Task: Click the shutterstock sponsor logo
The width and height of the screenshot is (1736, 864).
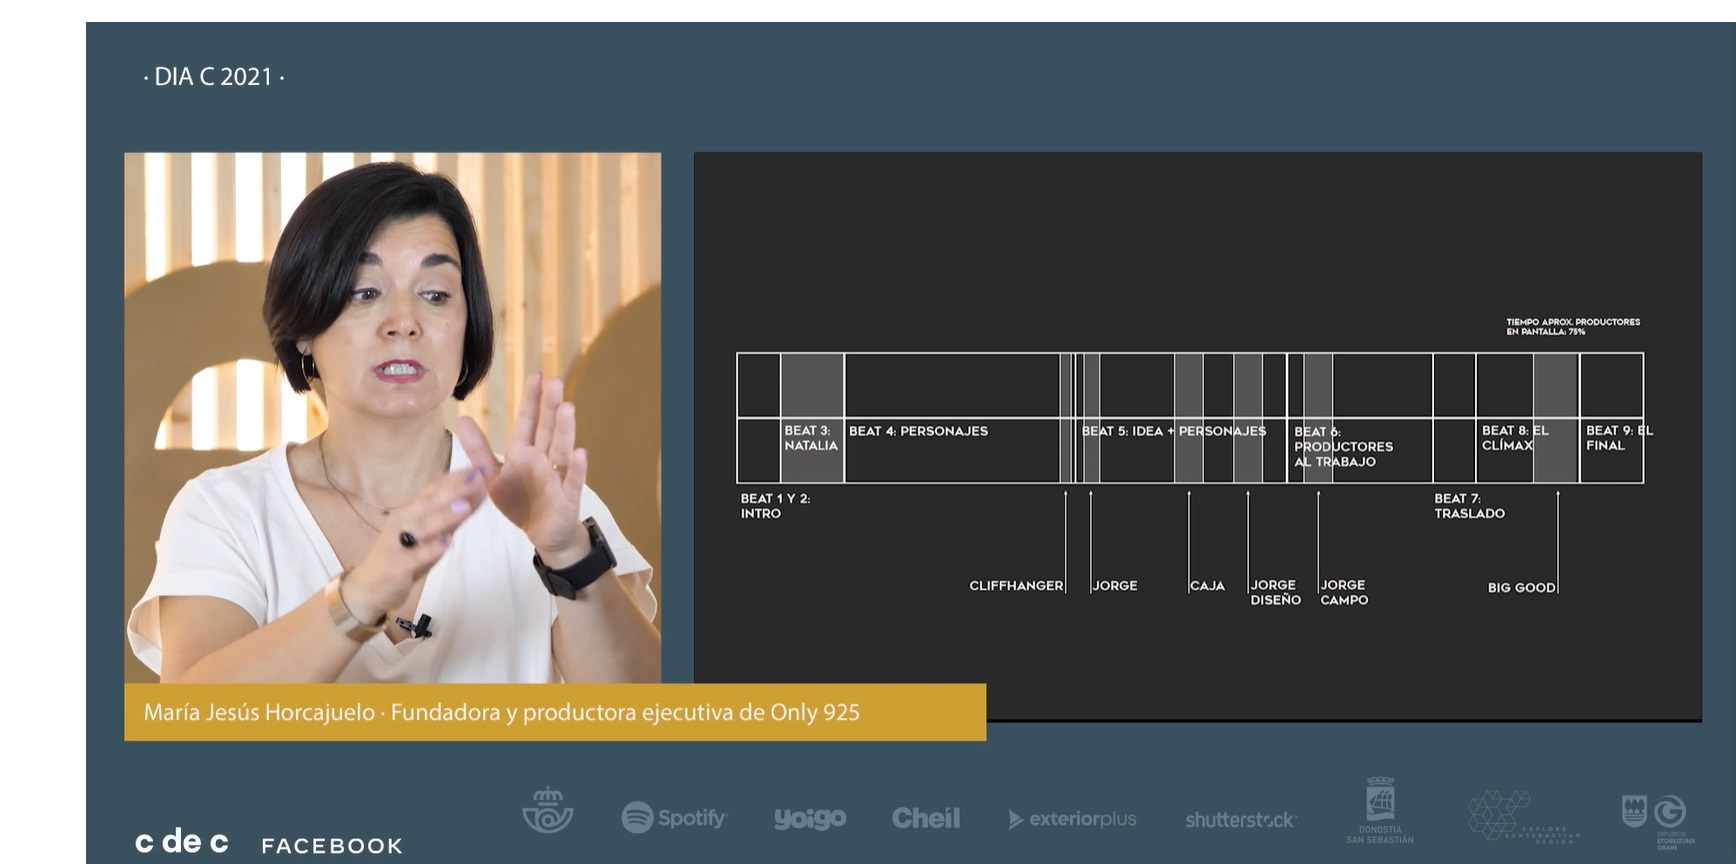Action: pyautogui.click(x=1240, y=820)
